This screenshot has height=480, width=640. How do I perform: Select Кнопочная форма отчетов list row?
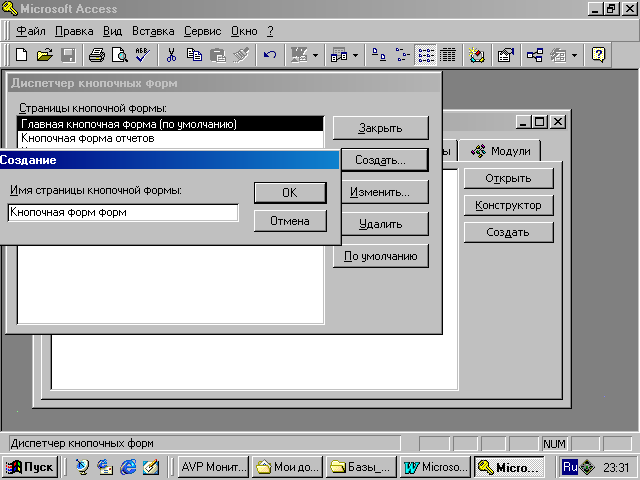click(x=171, y=138)
